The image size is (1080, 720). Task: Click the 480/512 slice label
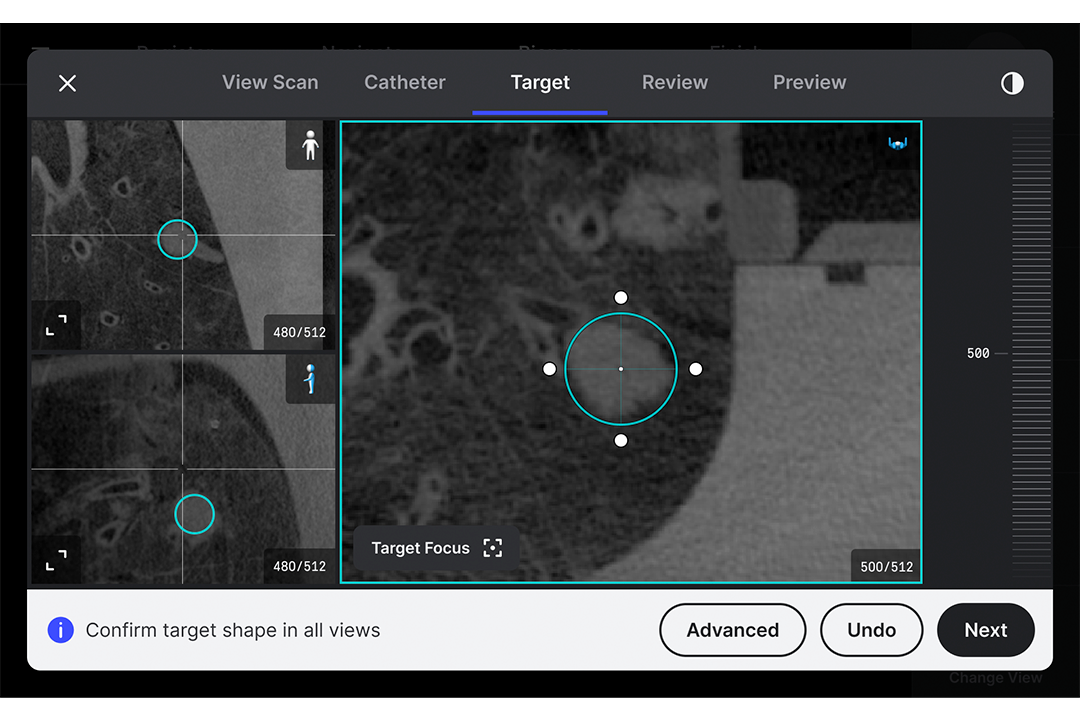(x=299, y=332)
